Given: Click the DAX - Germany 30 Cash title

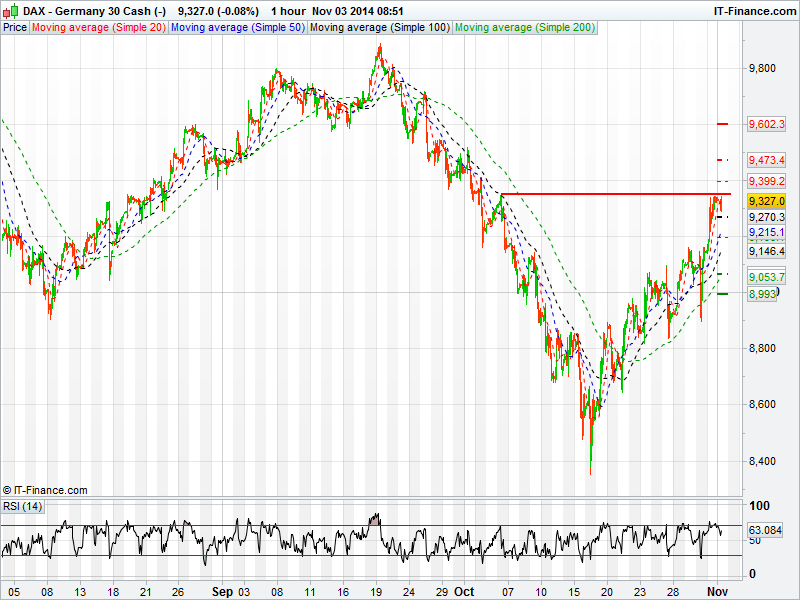Looking at the screenshot, I should pyautogui.click(x=94, y=11).
